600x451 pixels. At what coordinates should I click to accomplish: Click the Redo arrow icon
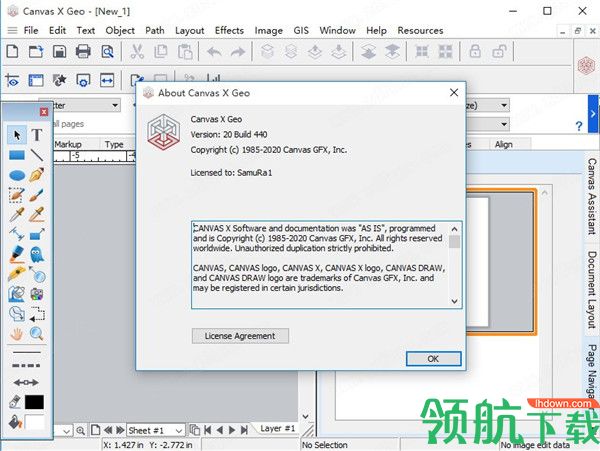click(238, 51)
